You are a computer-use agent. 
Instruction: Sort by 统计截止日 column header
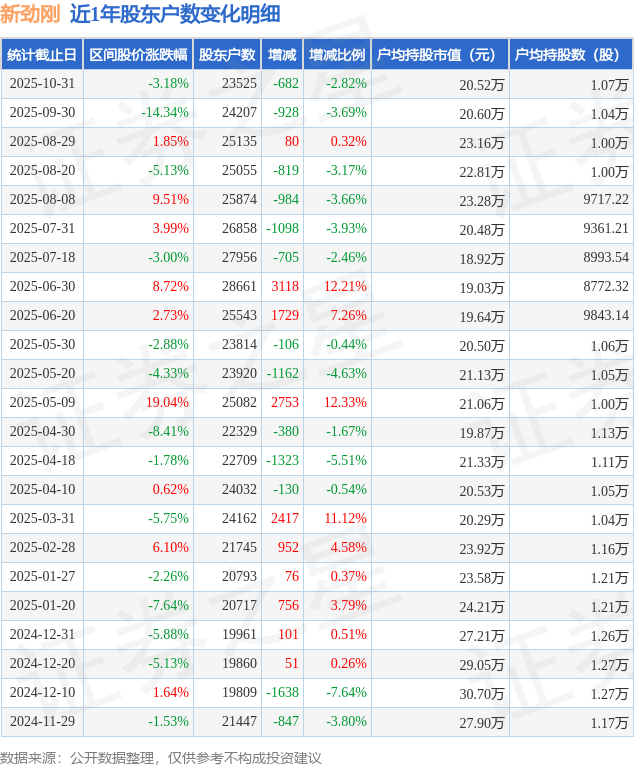coord(42,55)
